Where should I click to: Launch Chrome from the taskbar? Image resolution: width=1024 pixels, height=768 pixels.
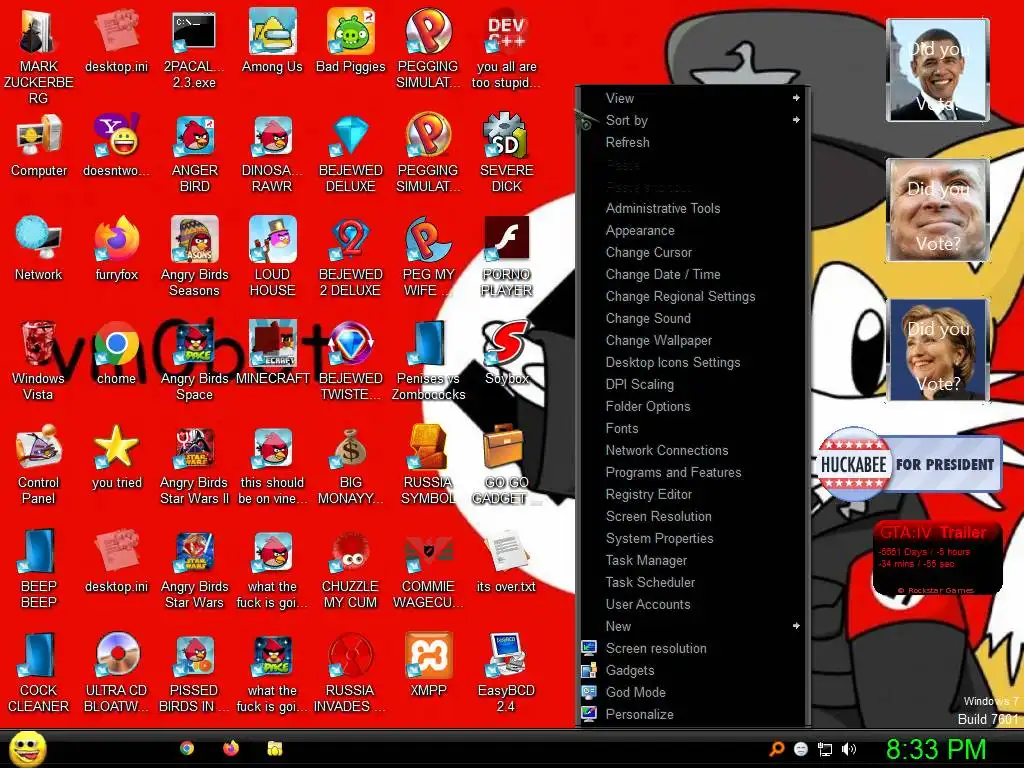[187, 748]
